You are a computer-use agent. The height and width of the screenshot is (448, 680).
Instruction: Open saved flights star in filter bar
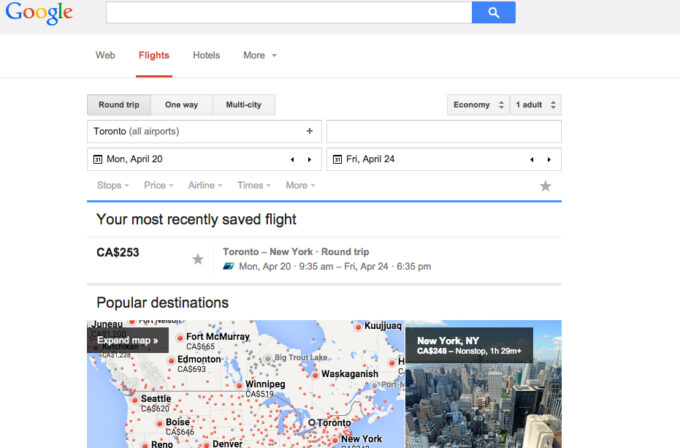click(x=545, y=186)
